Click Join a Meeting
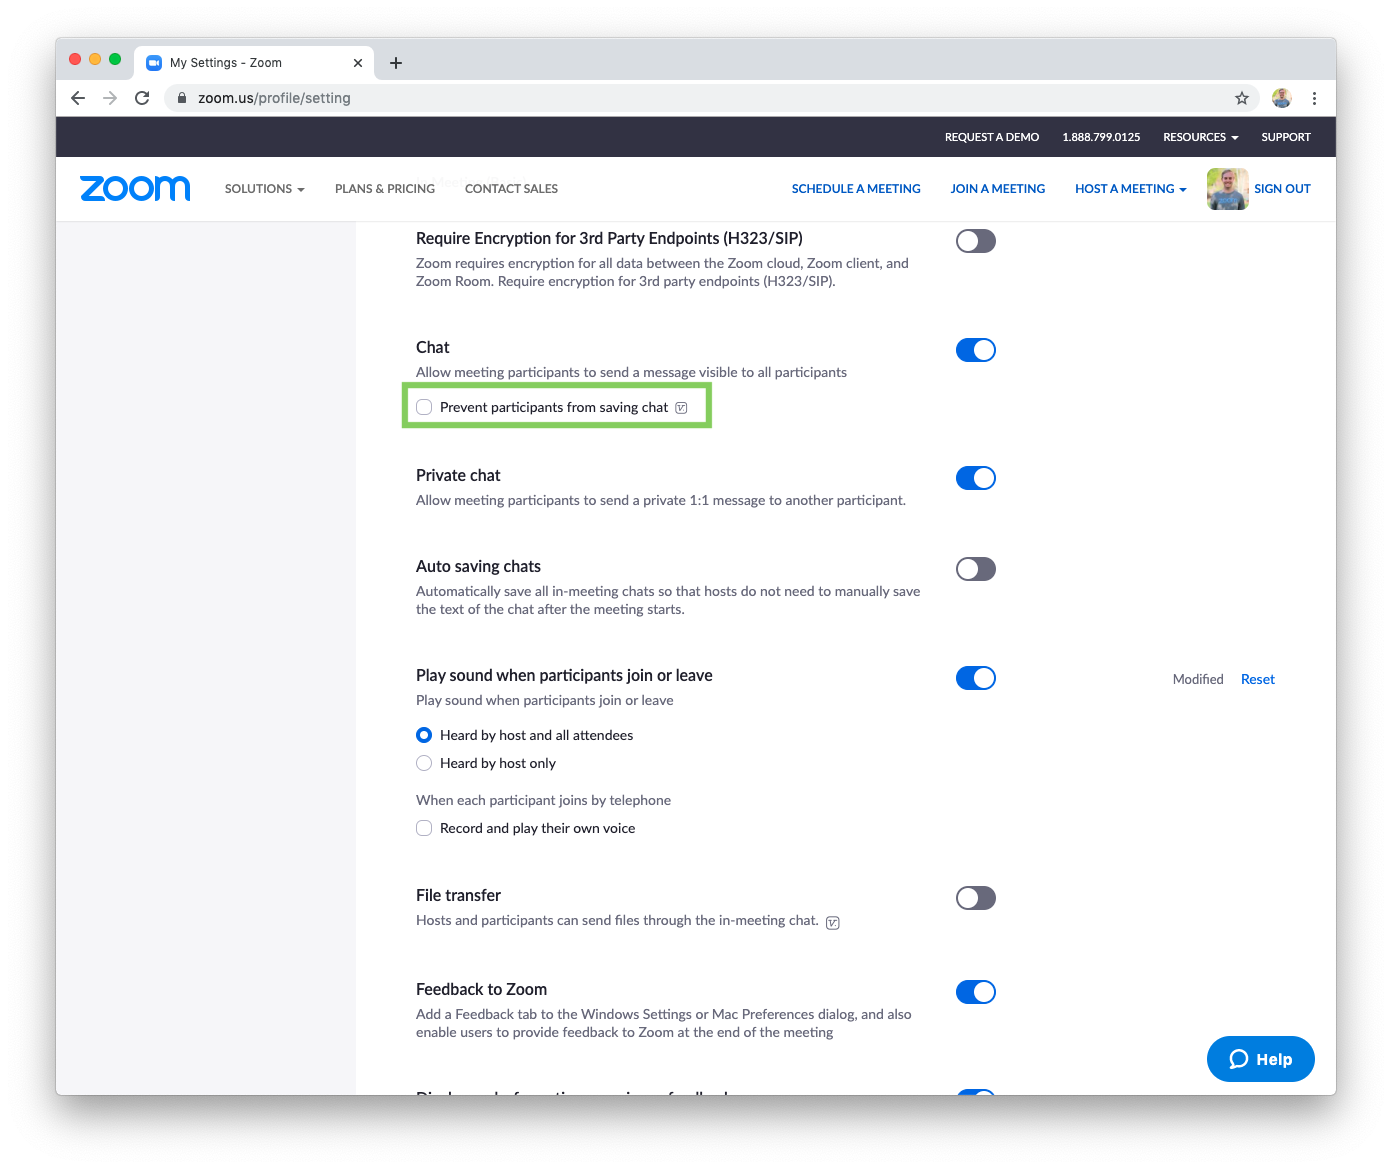Image resolution: width=1392 pixels, height=1169 pixels. [998, 189]
